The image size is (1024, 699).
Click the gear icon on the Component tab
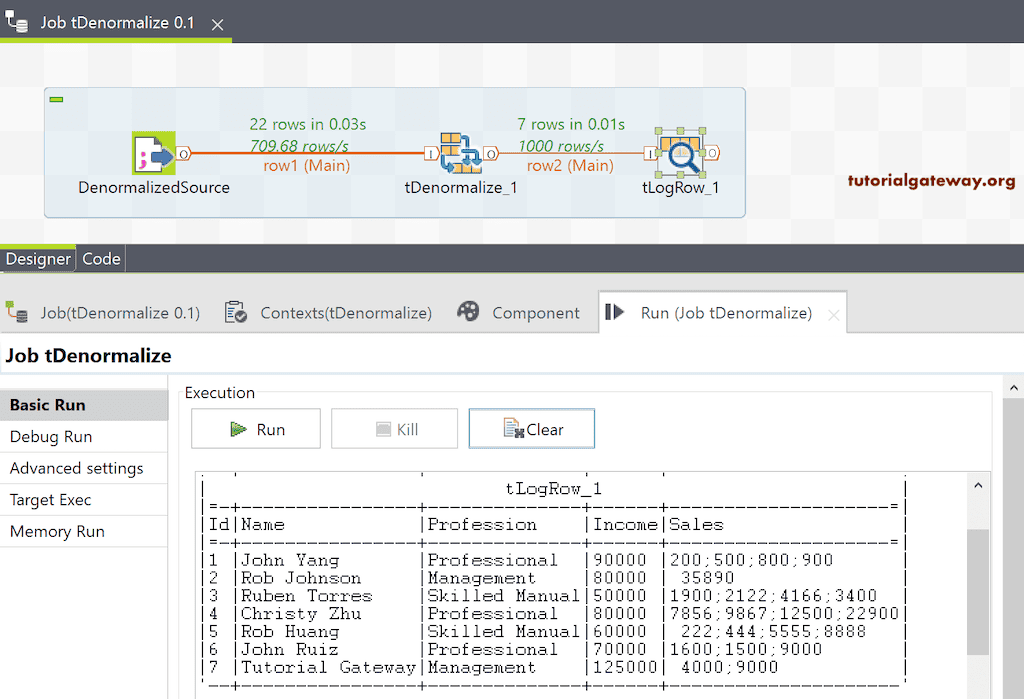tap(467, 312)
